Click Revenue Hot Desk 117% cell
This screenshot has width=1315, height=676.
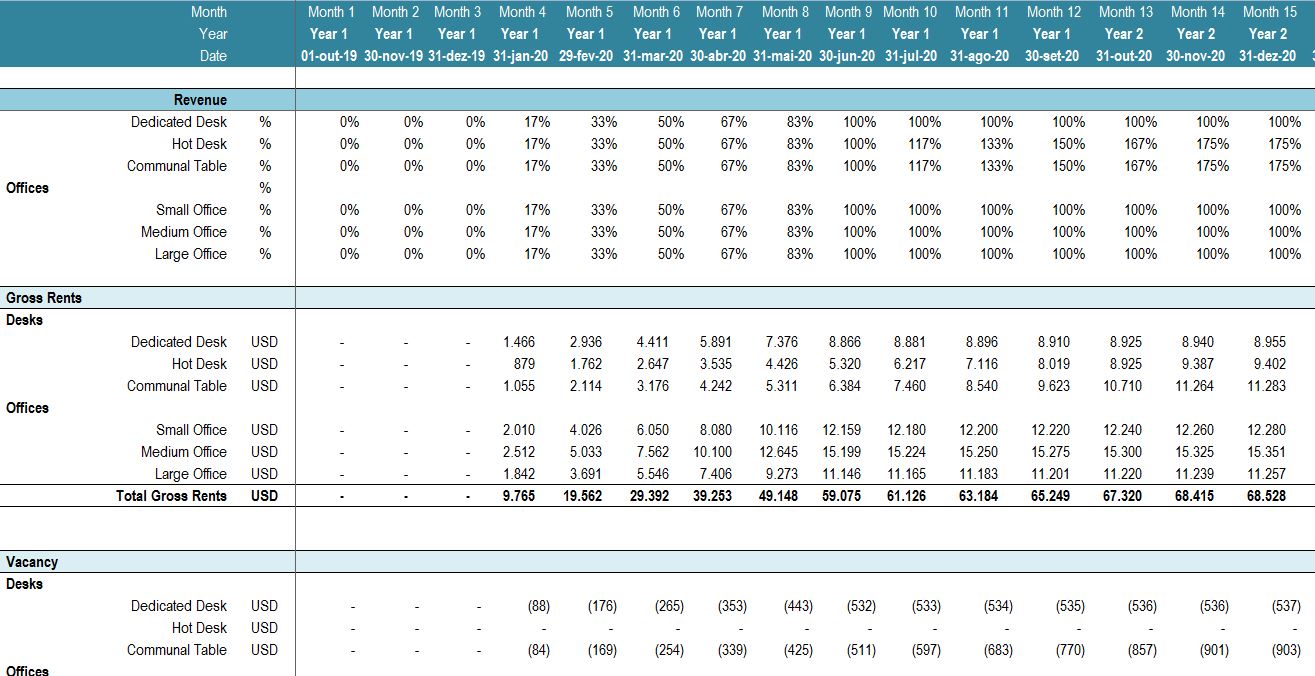click(x=925, y=144)
